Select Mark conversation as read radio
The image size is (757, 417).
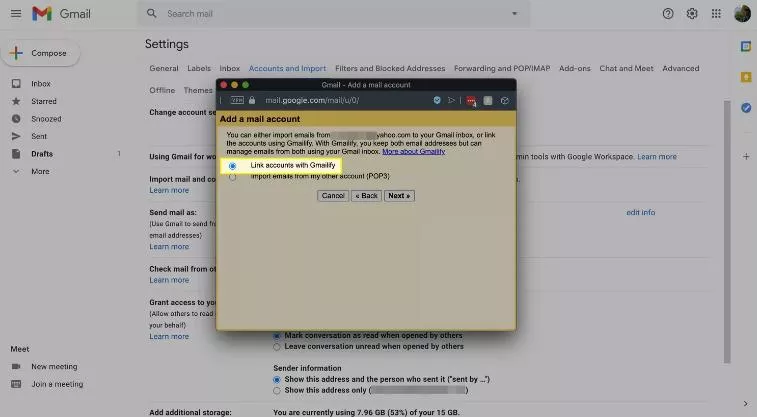point(277,335)
